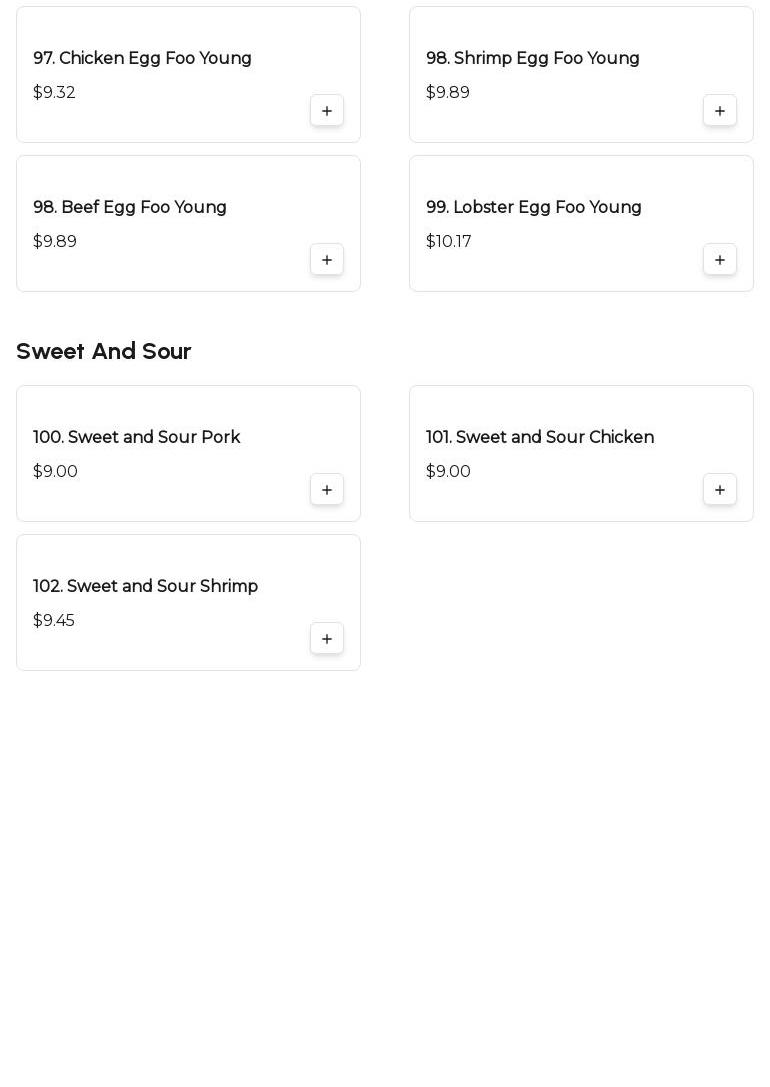Click the 'Sweet And Sour' section heading
Viewport: 770px width, 1087px height.
(x=103, y=352)
